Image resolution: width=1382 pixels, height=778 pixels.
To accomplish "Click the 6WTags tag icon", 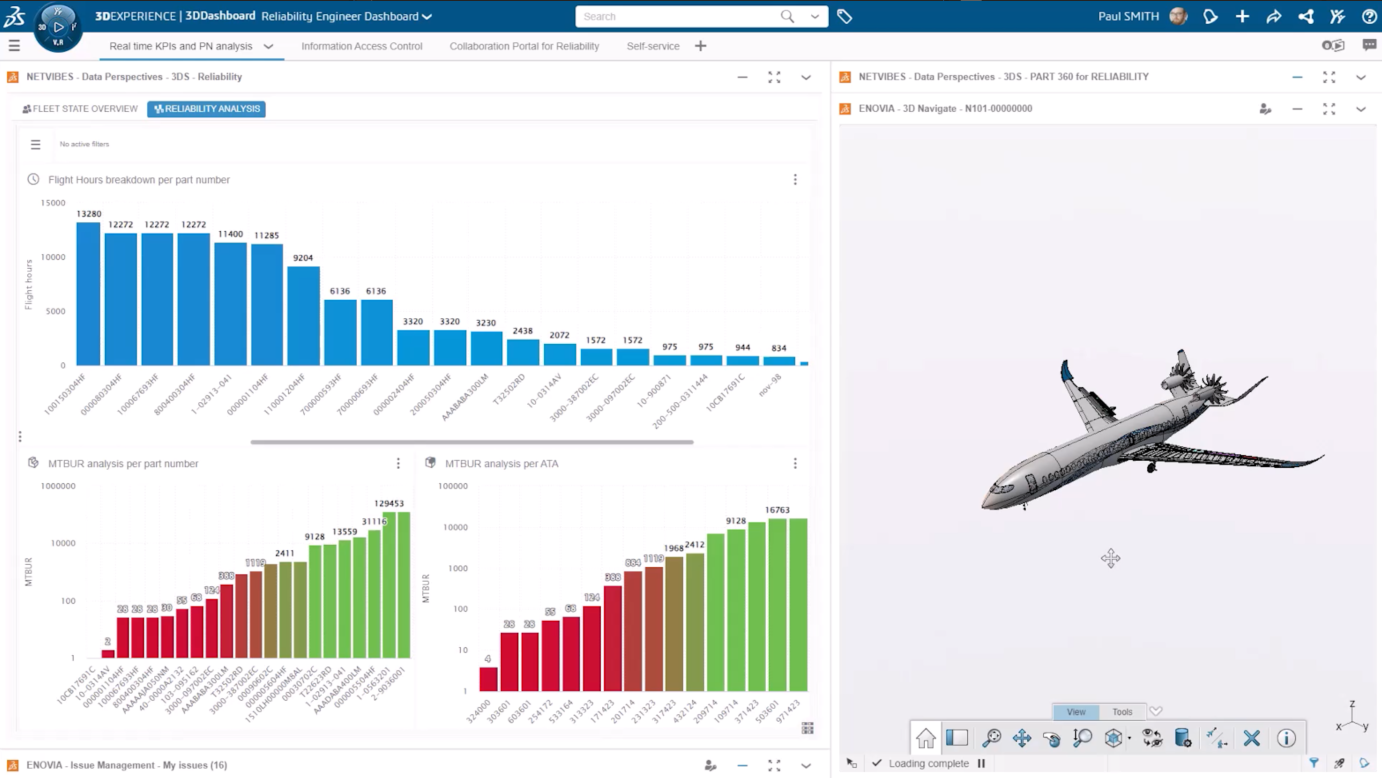I will (x=845, y=16).
